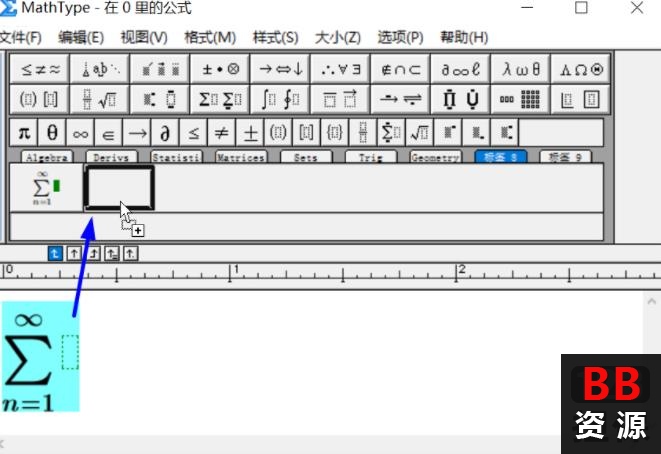661x454 pixels.
Task: Insert parentheses template from the small bar
Action: 278,133
